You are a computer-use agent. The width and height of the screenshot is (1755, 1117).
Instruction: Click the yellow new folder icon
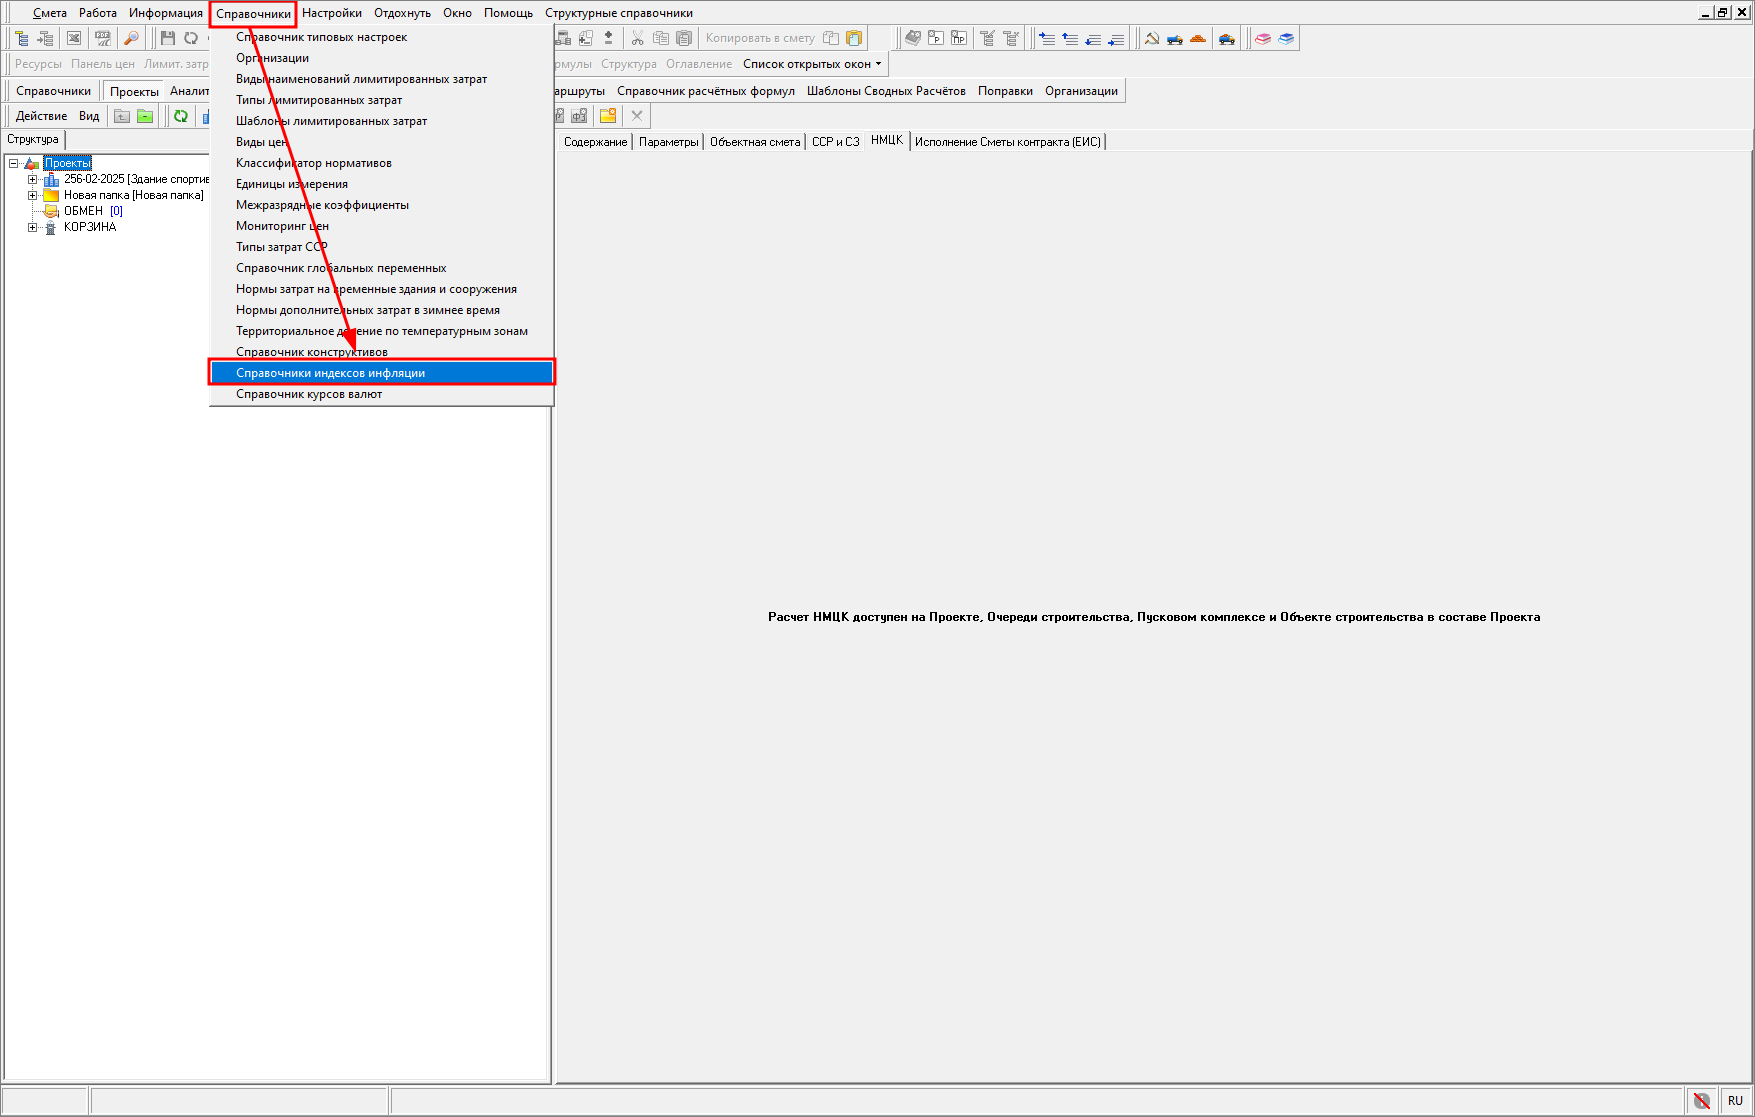pyautogui.click(x=608, y=116)
